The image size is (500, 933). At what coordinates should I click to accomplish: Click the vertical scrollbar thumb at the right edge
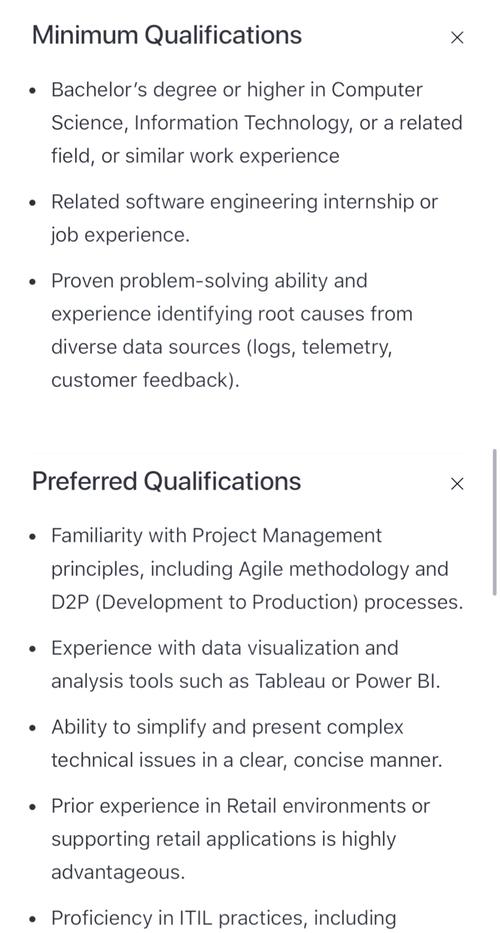tap(494, 522)
